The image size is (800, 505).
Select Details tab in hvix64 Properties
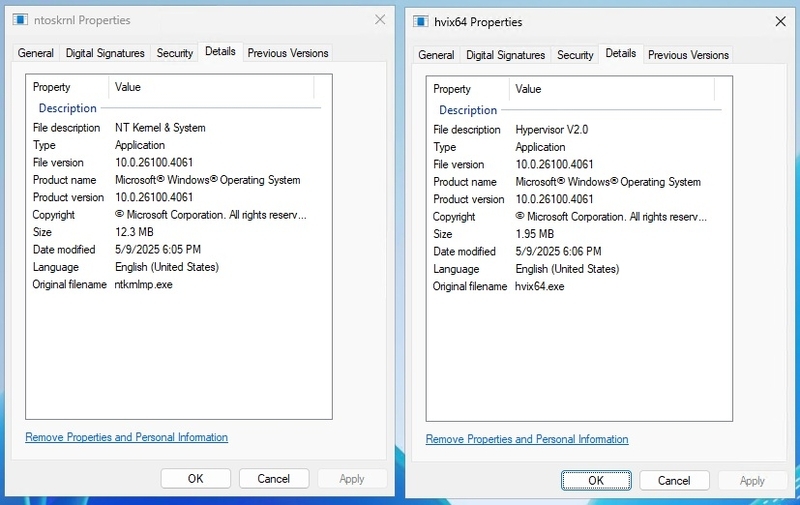coord(621,54)
